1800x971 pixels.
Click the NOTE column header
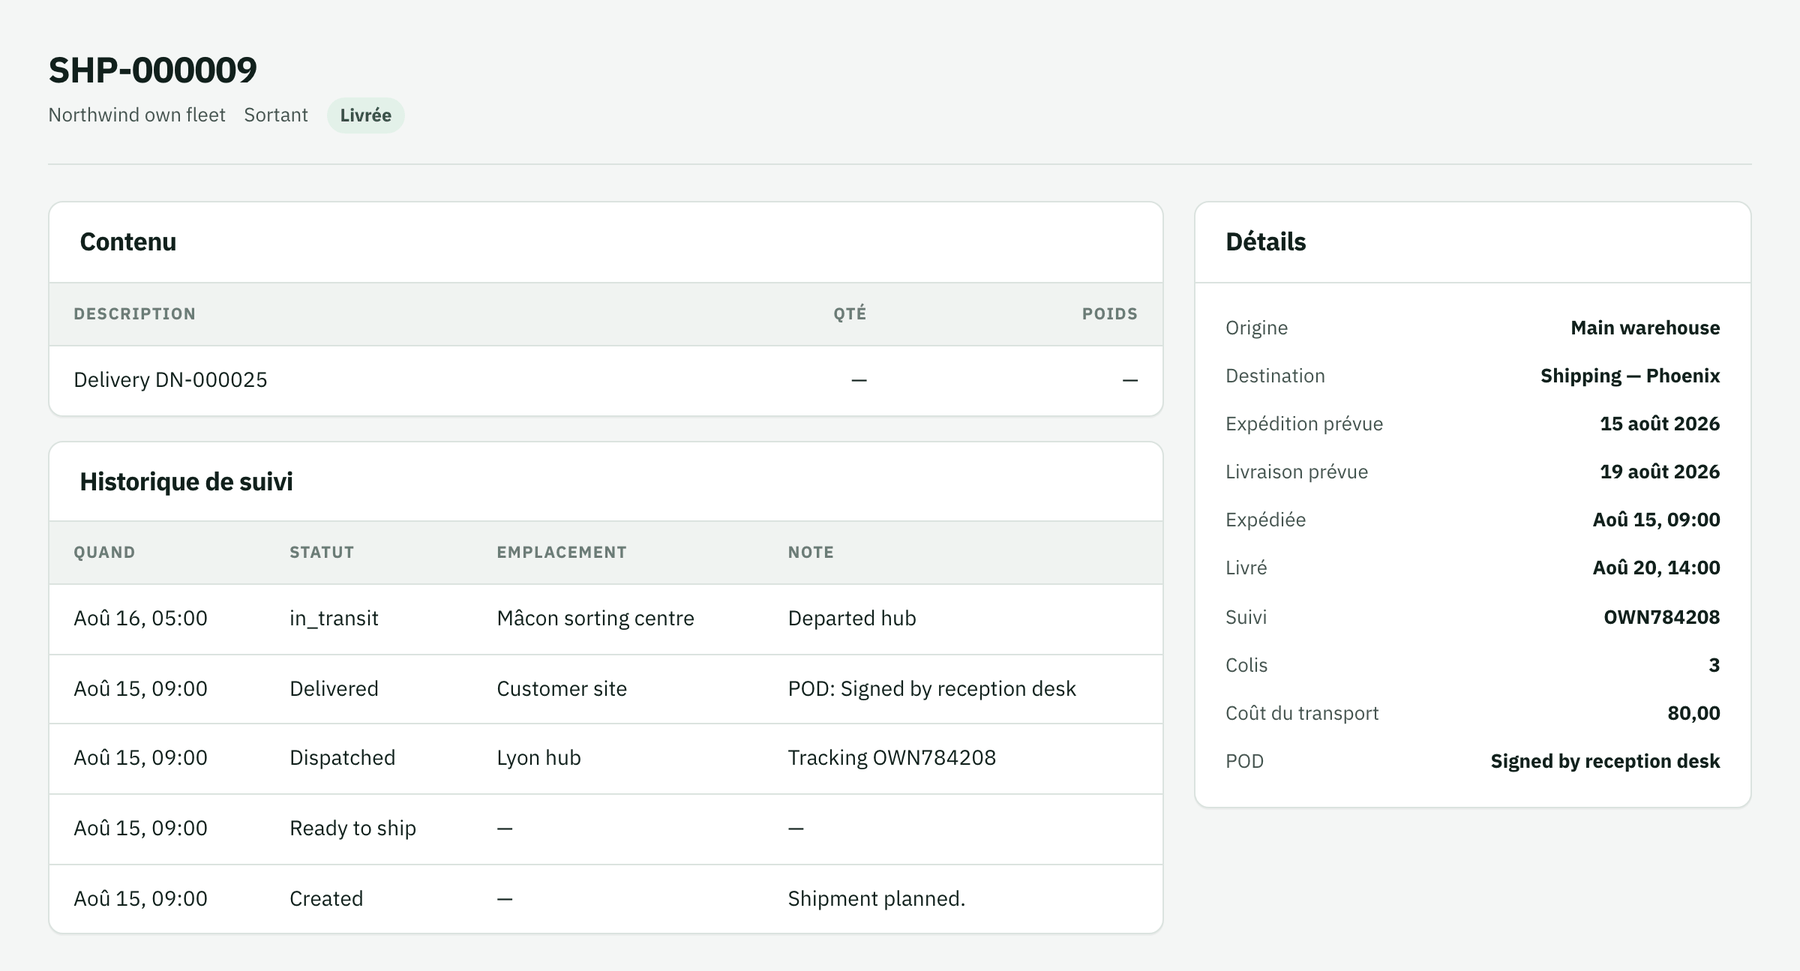(x=811, y=552)
